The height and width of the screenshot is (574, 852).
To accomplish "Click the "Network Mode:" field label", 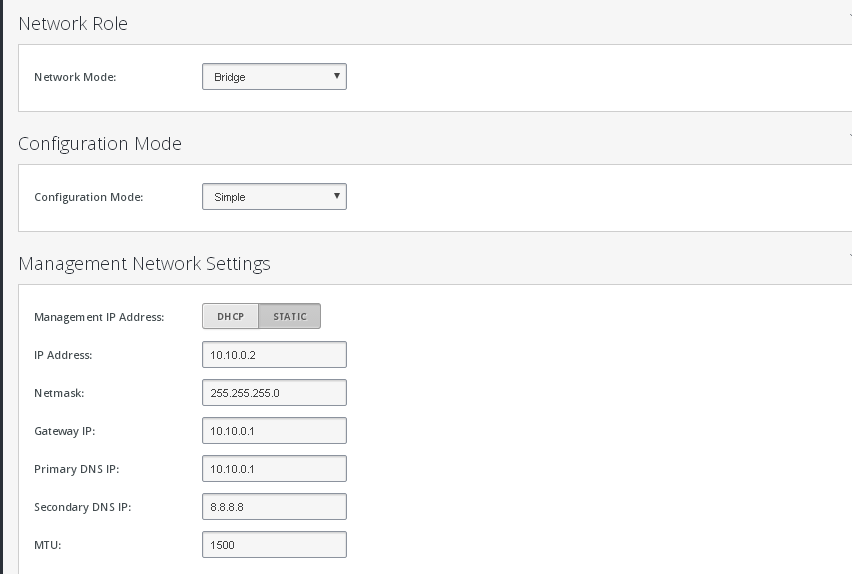I will pos(75,77).
